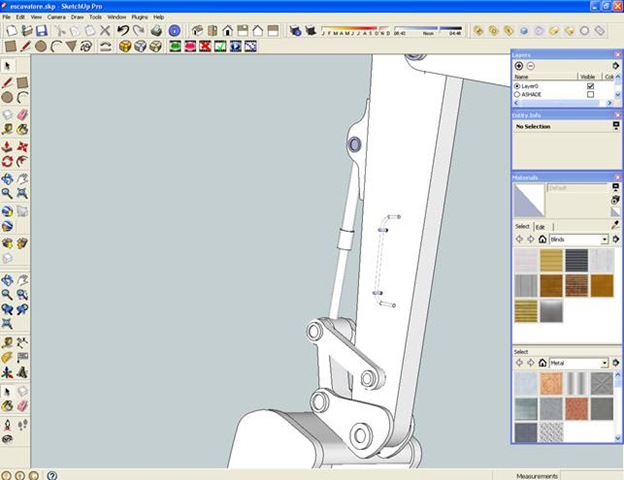Enable ASHADE layer visibility checkbox
The width and height of the screenshot is (624, 480).
coord(590,95)
